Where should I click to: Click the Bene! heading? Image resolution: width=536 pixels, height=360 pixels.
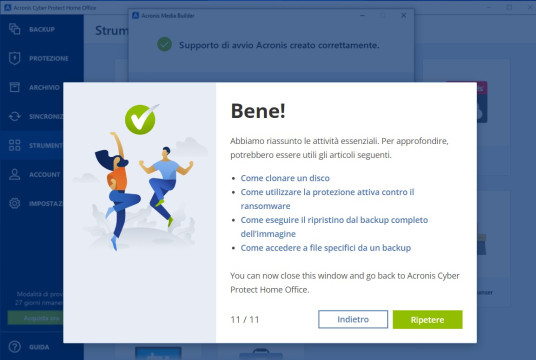coord(258,111)
